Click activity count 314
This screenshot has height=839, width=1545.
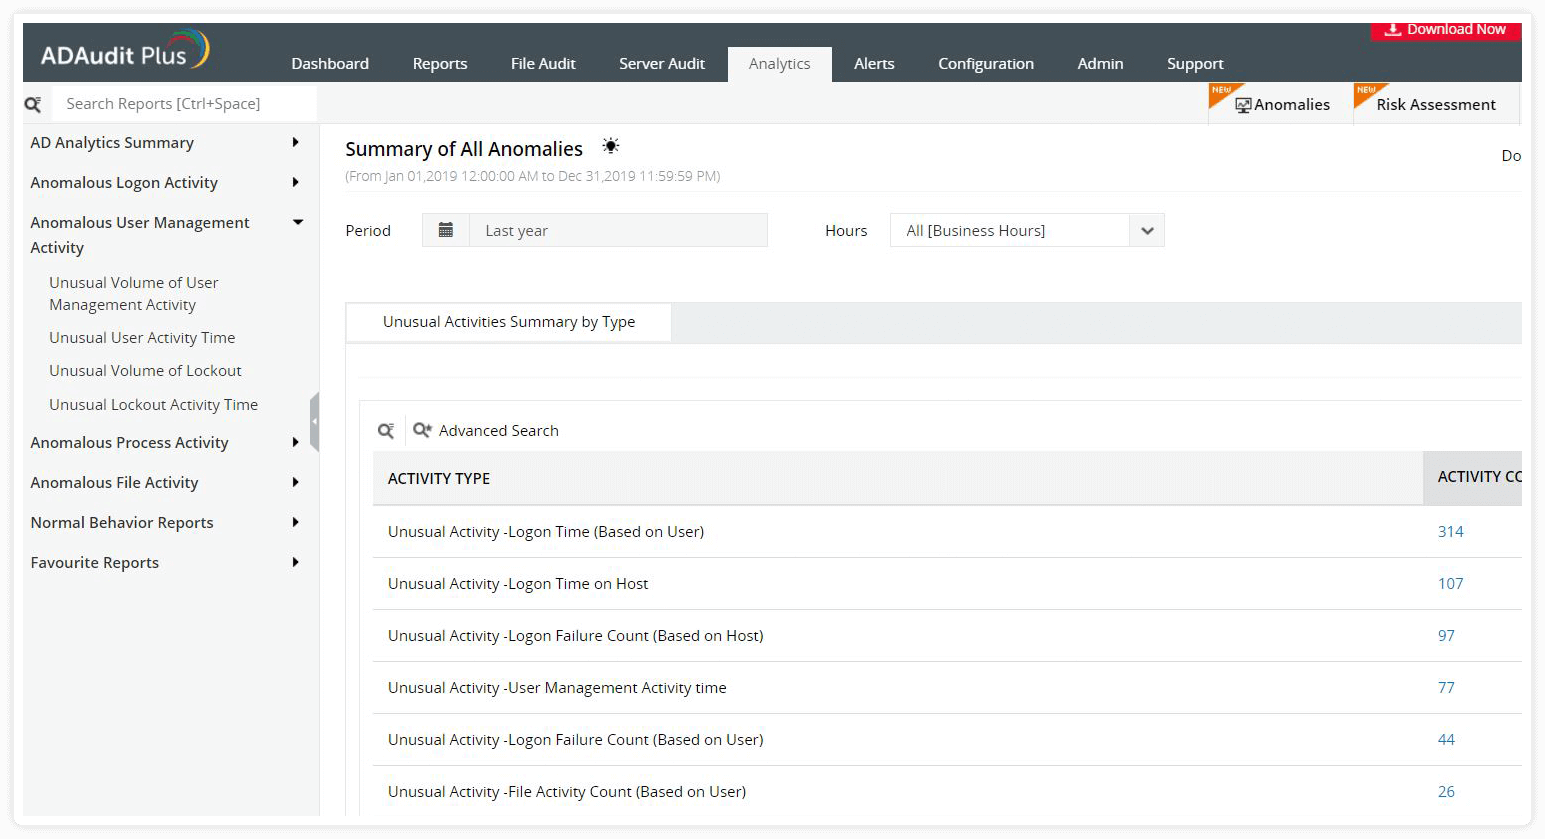1450,532
